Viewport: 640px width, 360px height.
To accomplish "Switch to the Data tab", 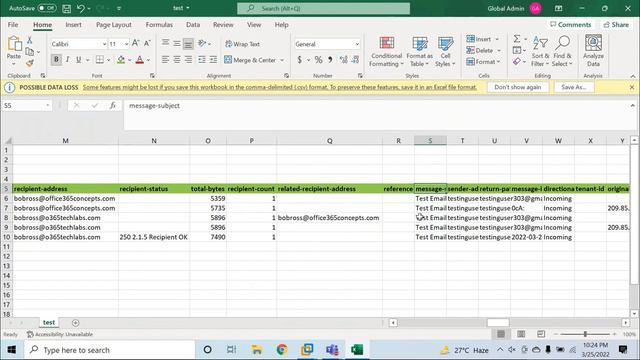I will 193,25.
